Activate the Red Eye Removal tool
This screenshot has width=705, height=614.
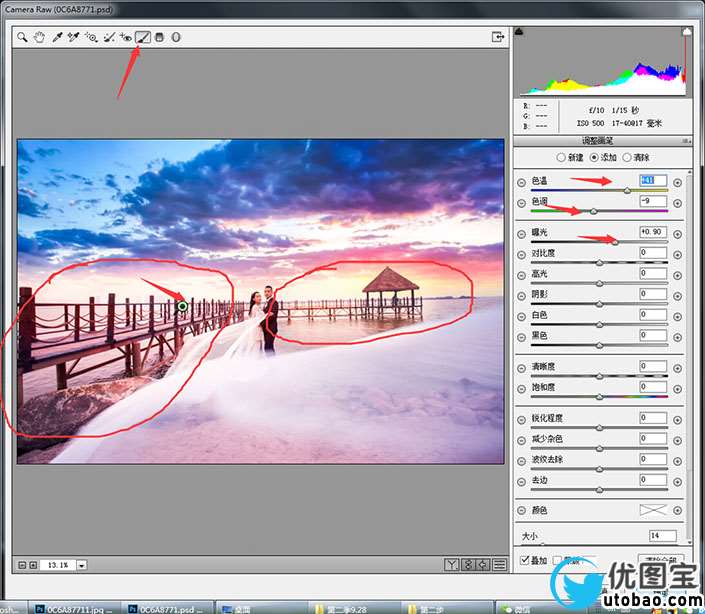coord(126,37)
